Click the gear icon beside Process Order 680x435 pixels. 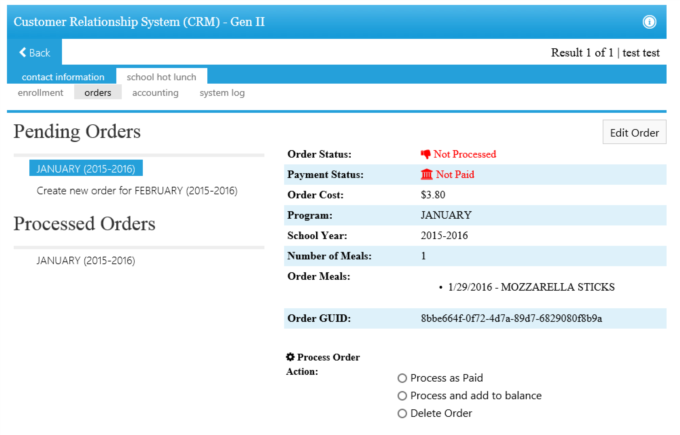pos(290,357)
